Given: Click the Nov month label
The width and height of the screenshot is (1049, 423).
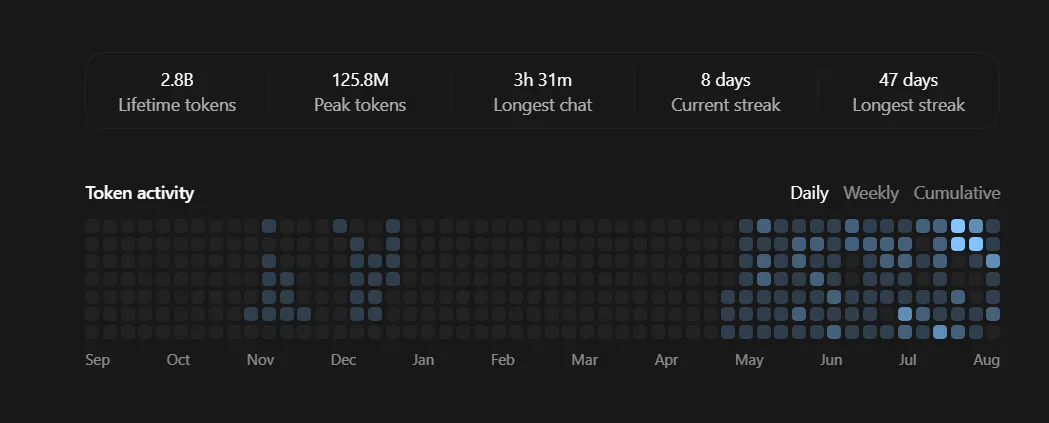Looking at the screenshot, I should (x=260, y=360).
